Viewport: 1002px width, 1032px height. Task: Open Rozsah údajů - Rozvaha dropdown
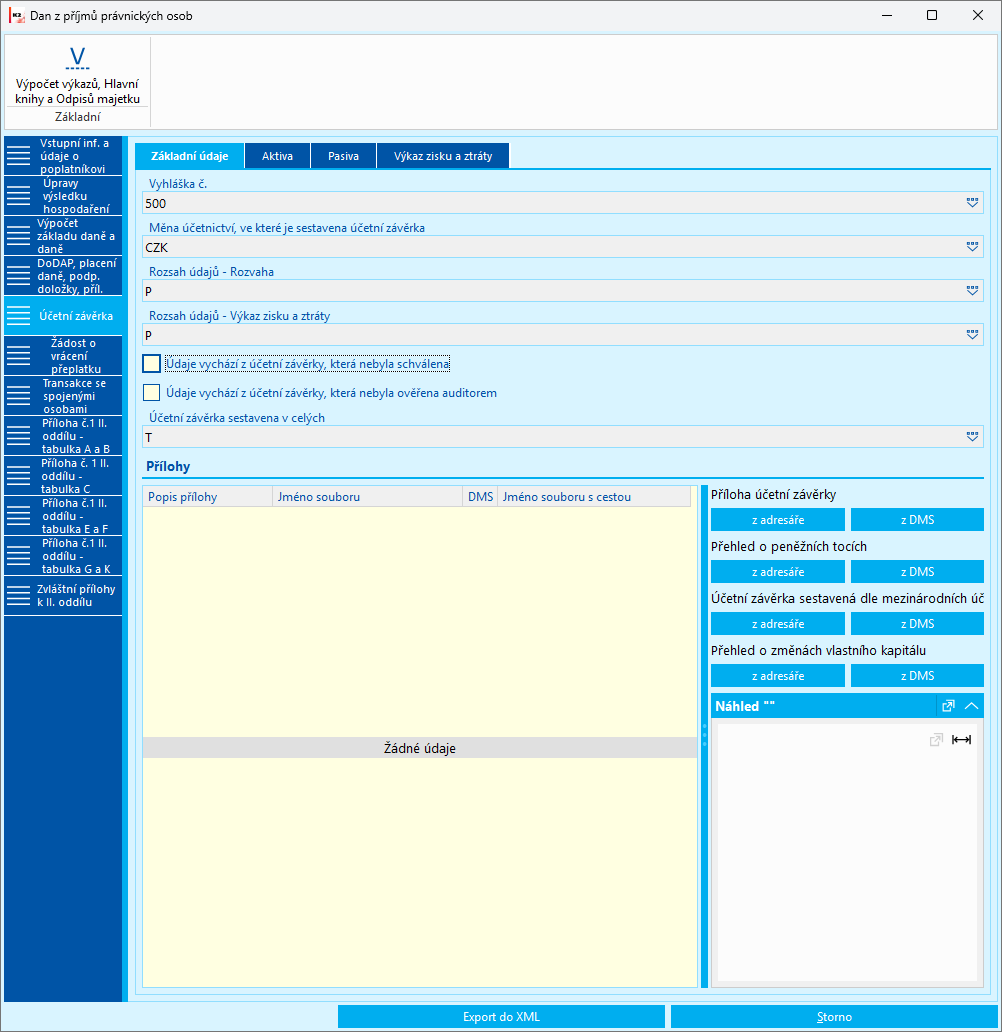[972, 291]
